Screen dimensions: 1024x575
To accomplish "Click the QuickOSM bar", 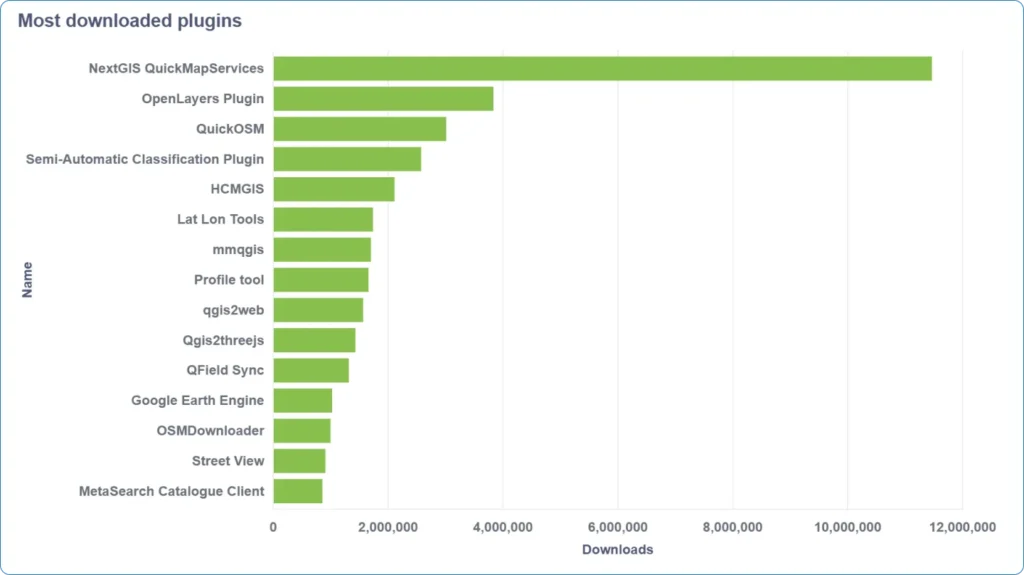I will [360, 129].
